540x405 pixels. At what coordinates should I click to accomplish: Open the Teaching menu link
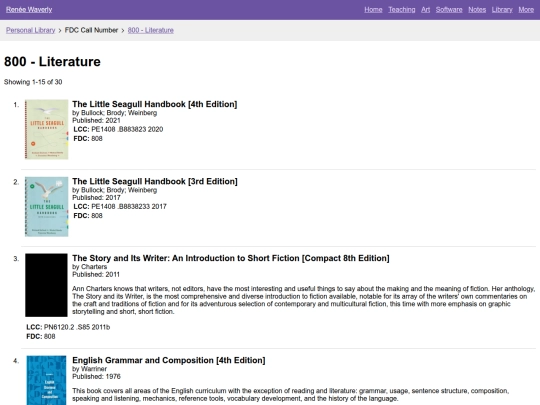point(402,10)
